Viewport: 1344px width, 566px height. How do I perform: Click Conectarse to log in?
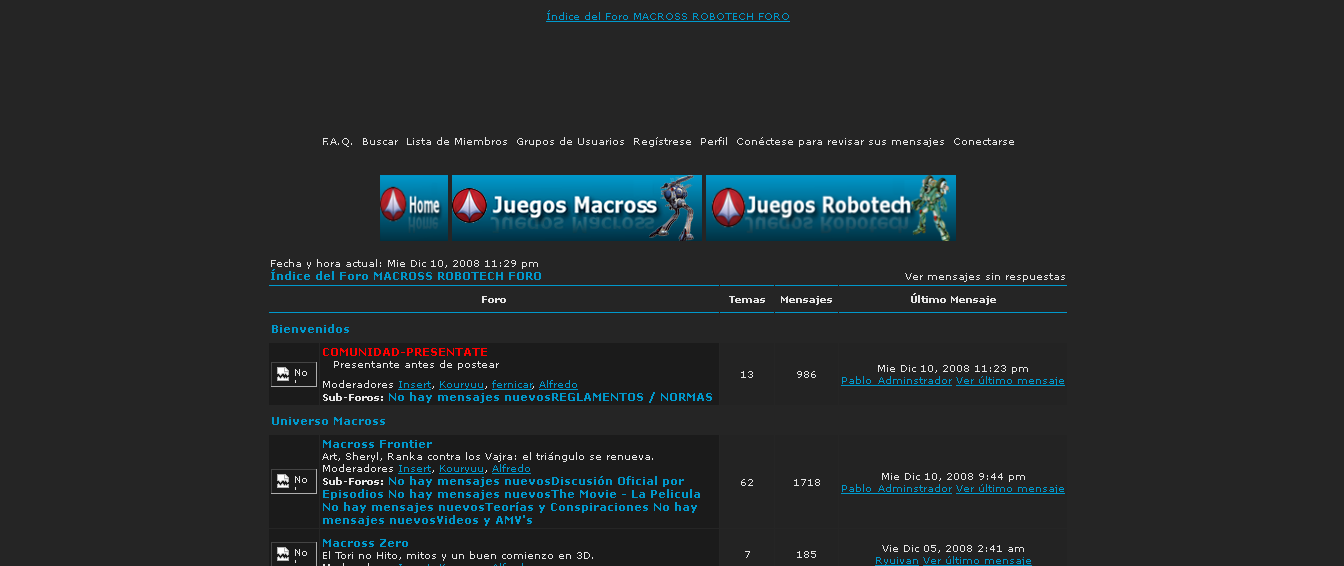click(984, 142)
